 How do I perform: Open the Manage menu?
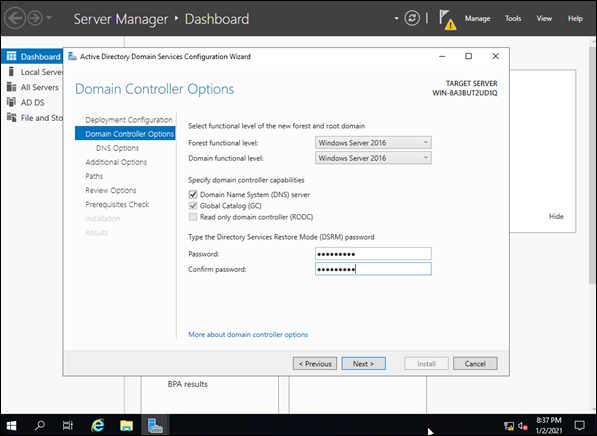[477, 18]
